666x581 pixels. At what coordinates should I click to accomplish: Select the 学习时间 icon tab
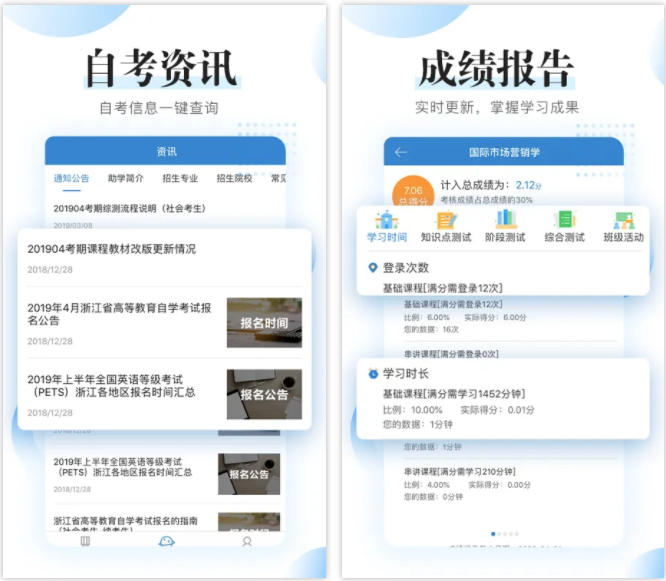tap(386, 227)
